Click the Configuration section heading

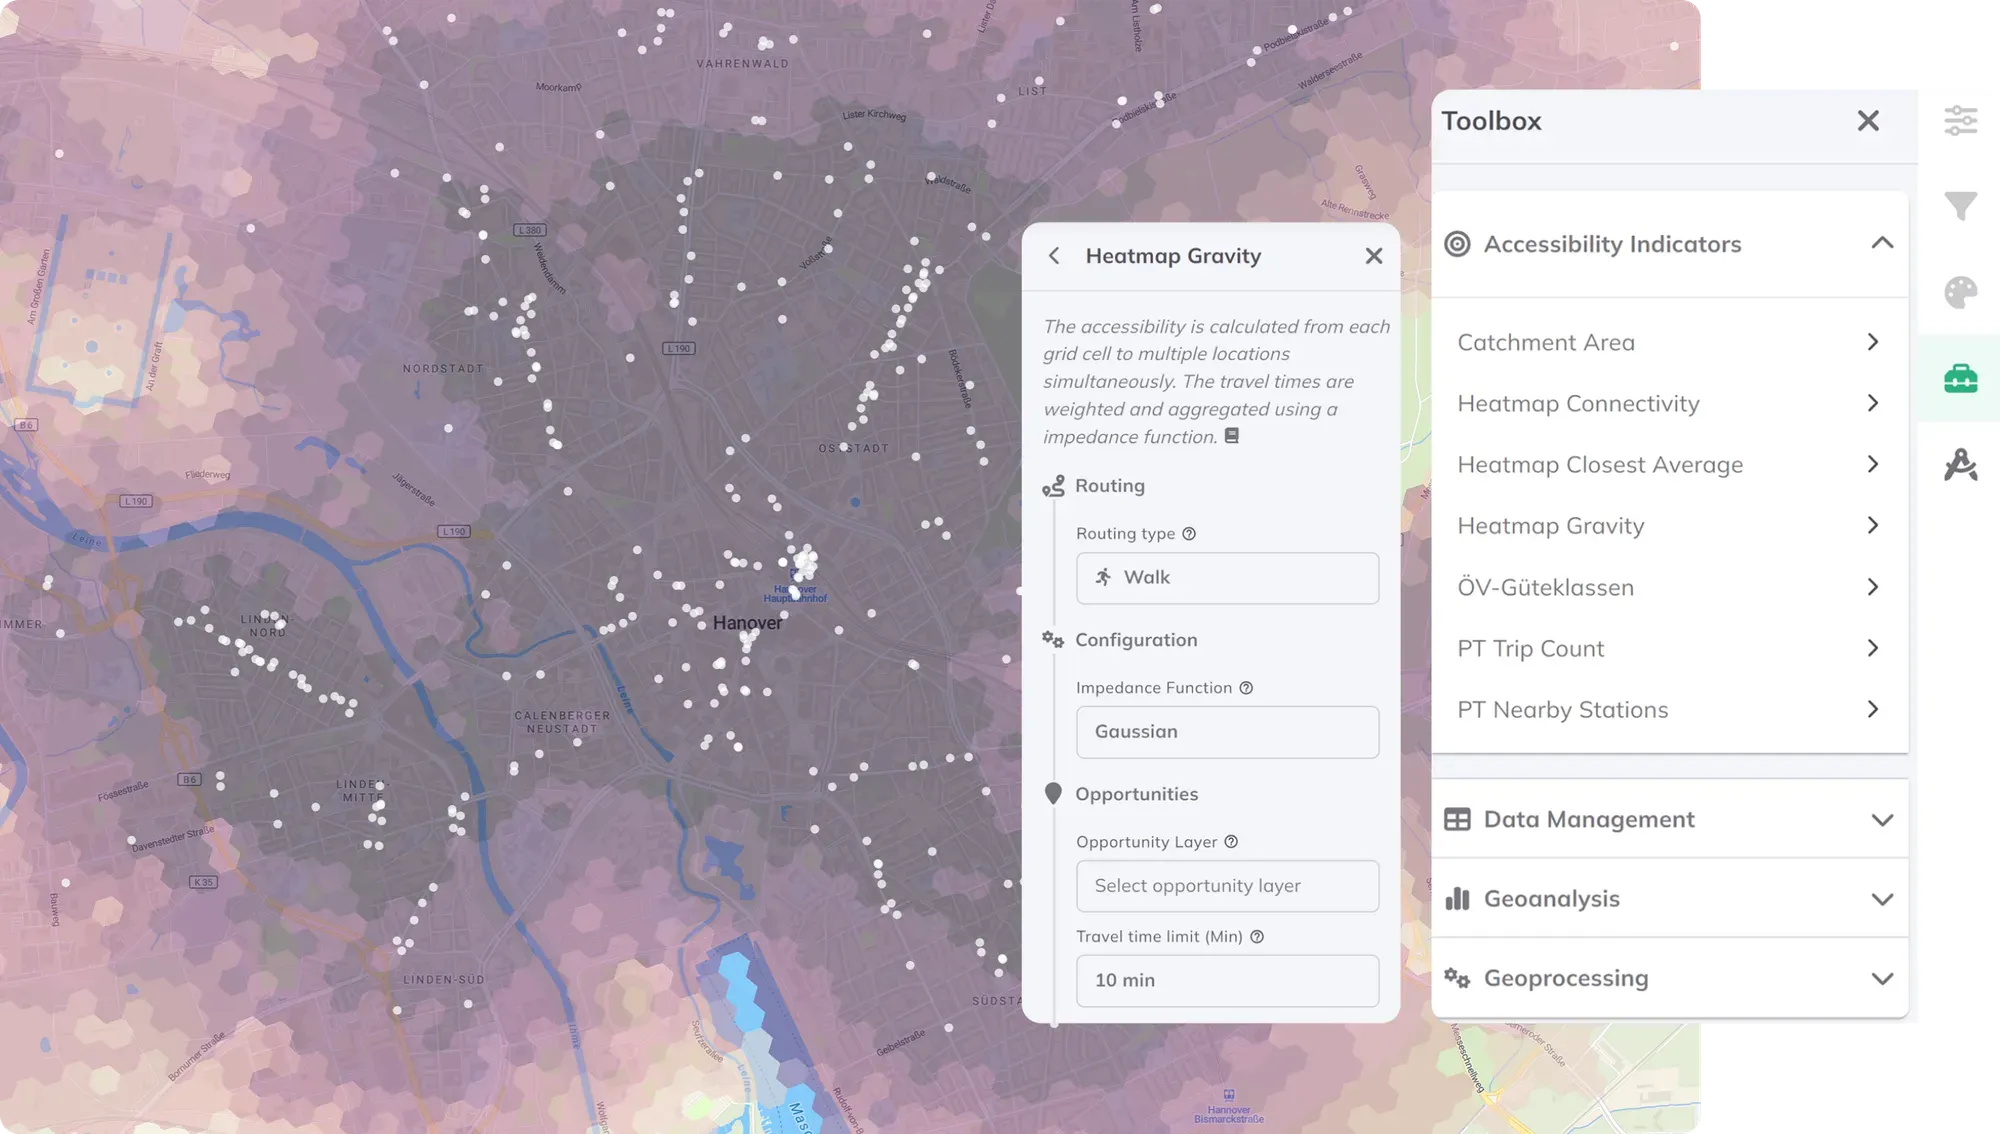(x=1136, y=640)
